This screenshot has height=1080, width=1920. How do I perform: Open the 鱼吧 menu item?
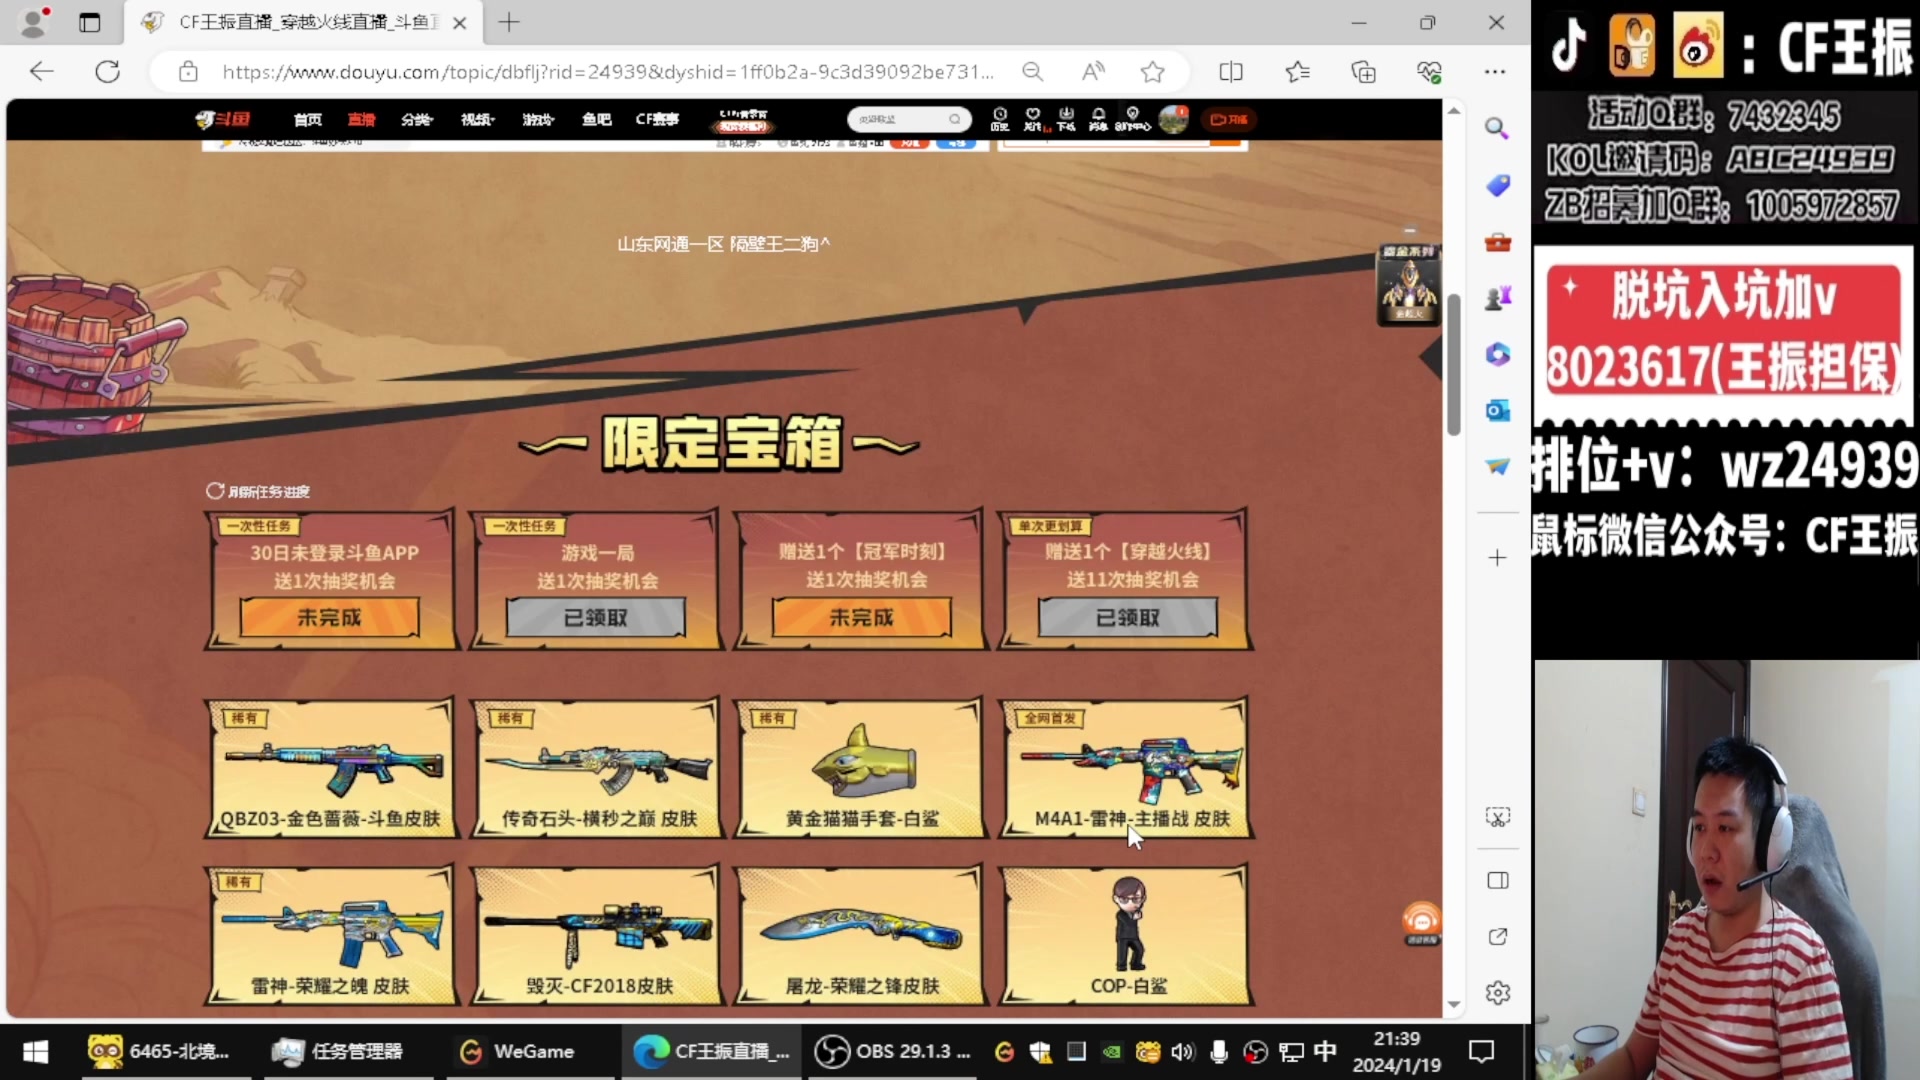pyautogui.click(x=596, y=119)
